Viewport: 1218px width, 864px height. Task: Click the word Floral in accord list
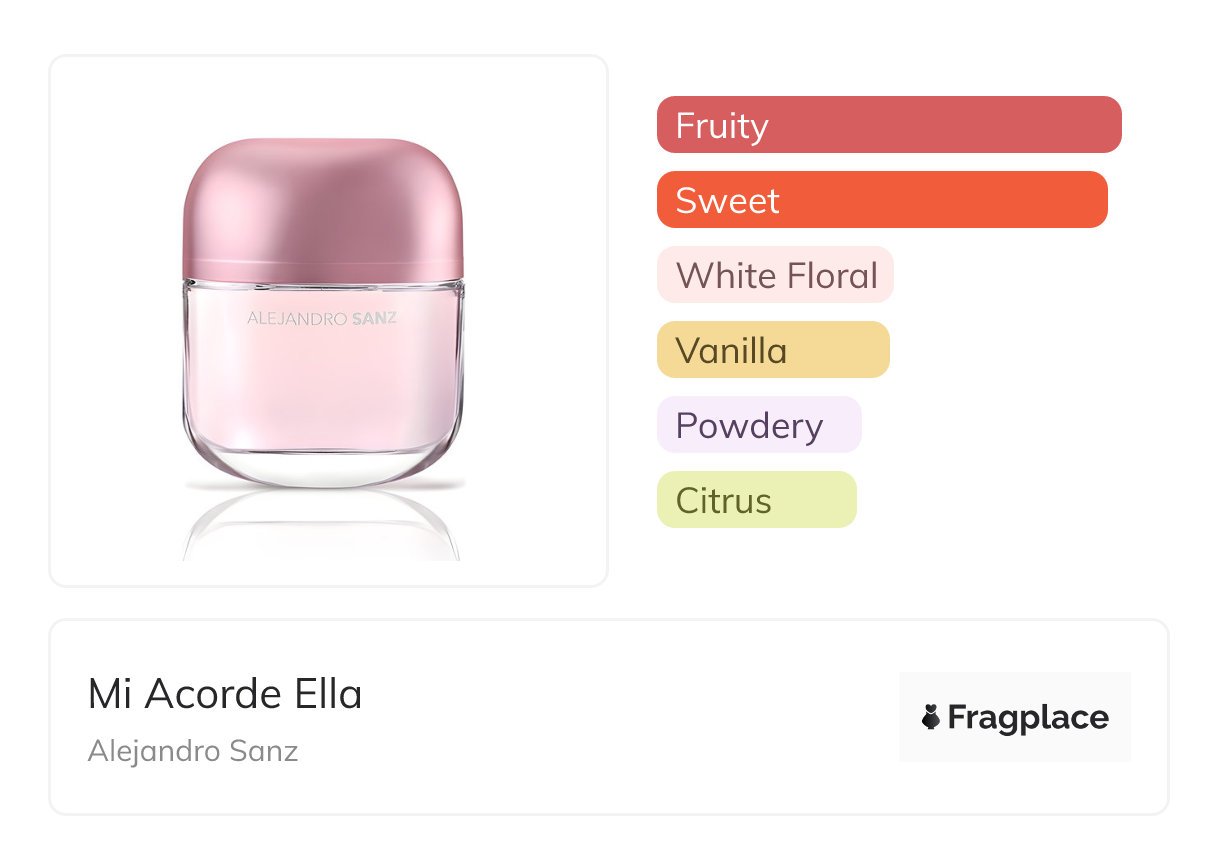tap(832, 275)
